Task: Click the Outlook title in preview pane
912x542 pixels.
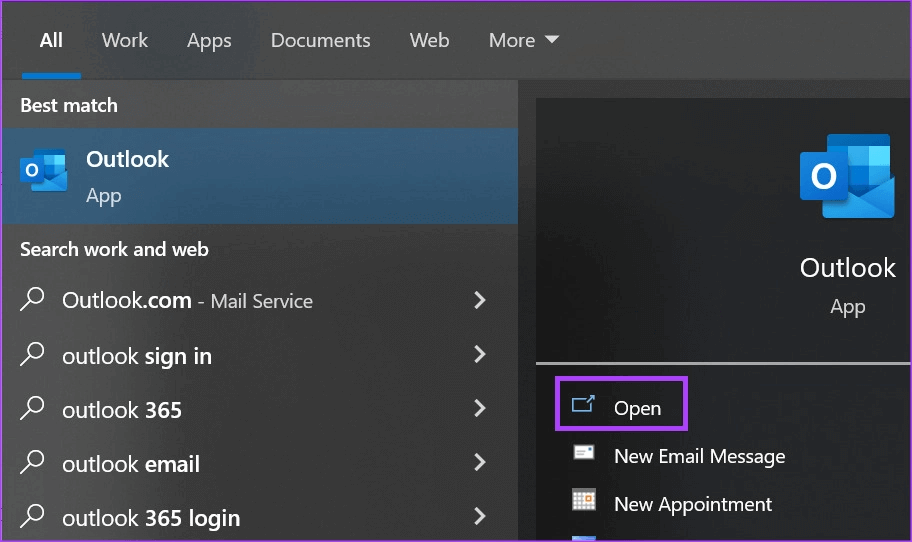Action: [x=847, y=268]
